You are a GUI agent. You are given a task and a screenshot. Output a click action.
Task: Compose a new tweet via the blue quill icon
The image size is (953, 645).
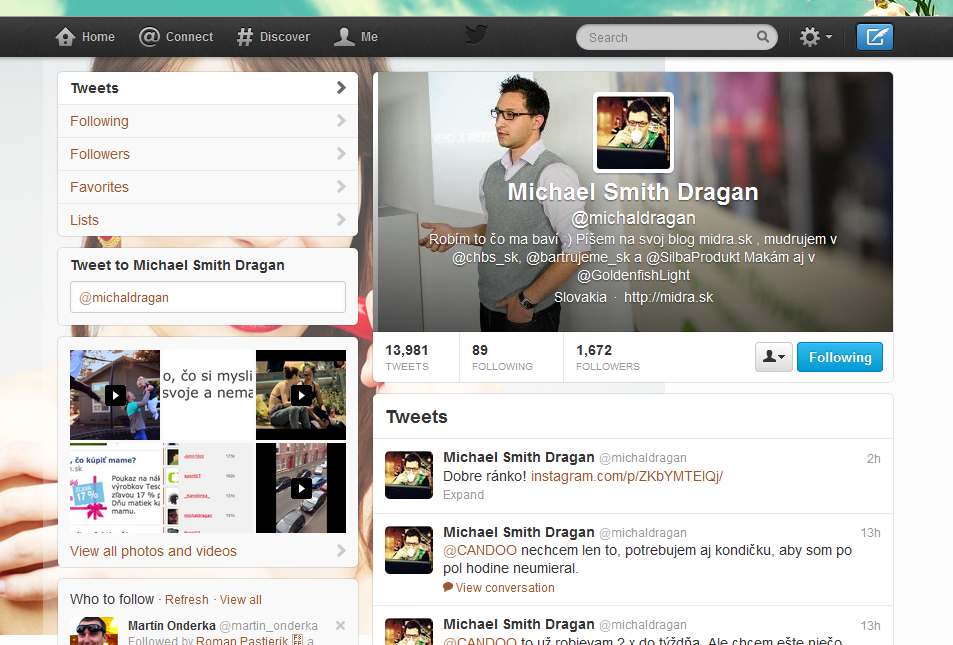click(x=875, y=37)
